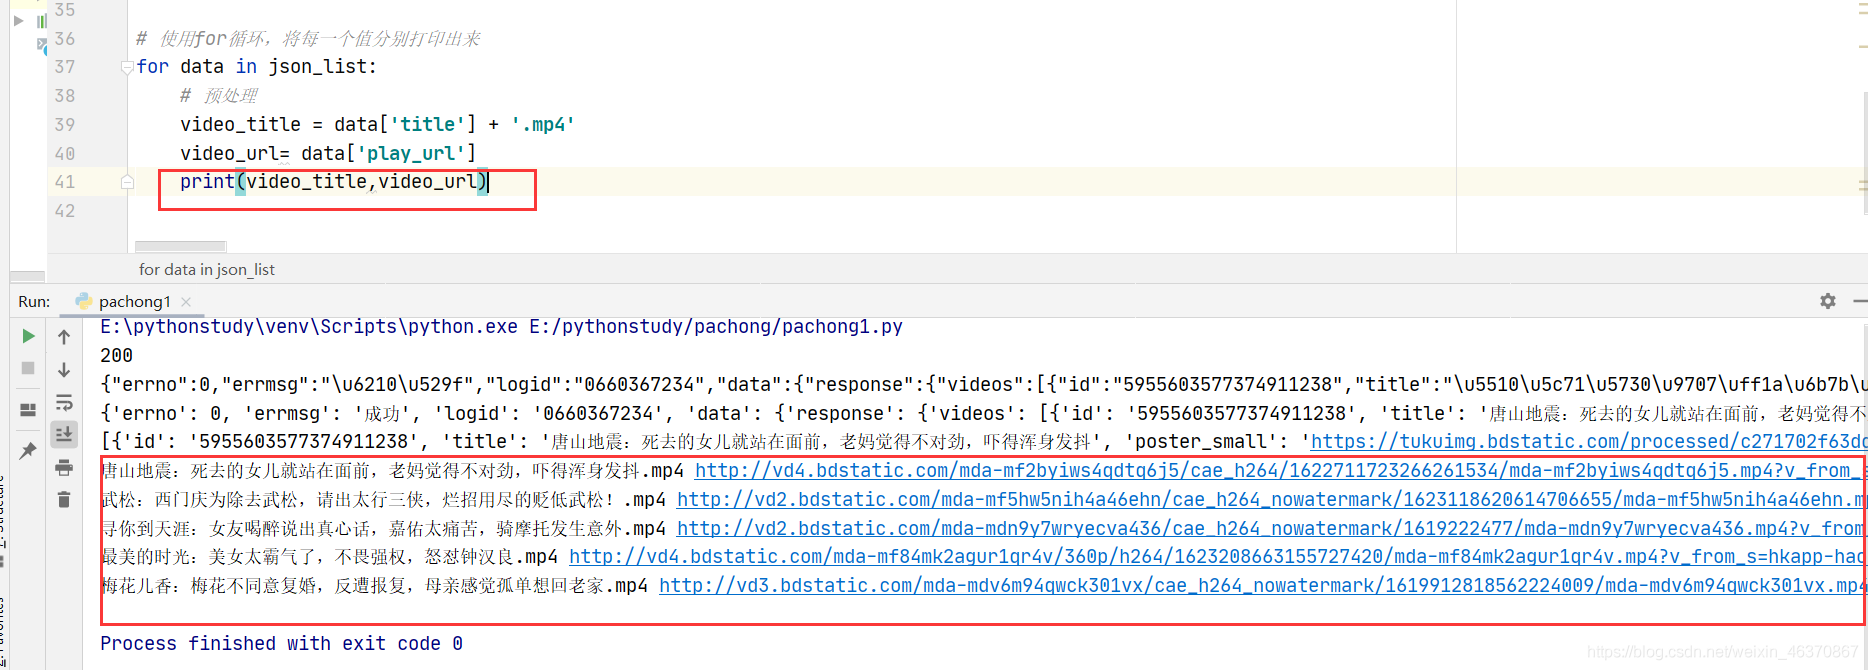This screenshot has height=670, width=1868.
Task: Pin the Run tab
Action: [28, 450]
